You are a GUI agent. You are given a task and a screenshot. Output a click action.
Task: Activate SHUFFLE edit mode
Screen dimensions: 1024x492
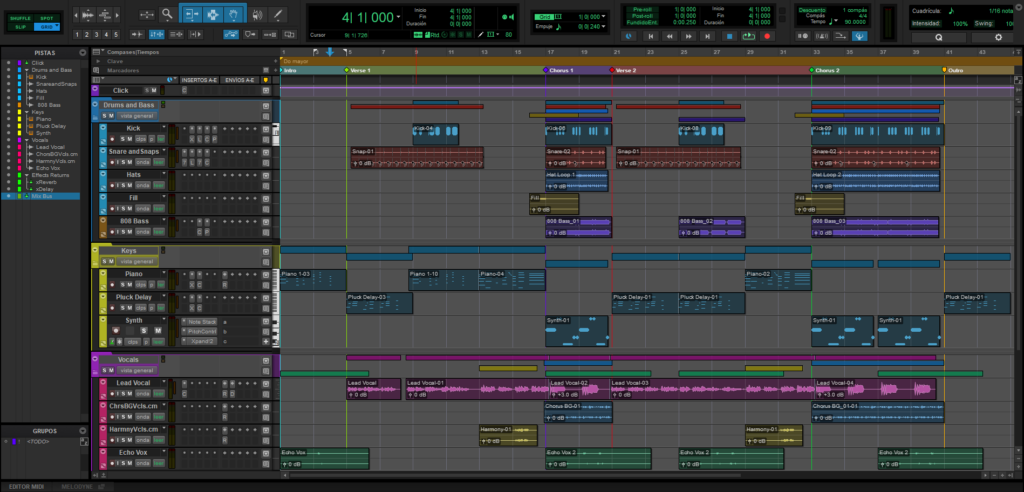19,19
